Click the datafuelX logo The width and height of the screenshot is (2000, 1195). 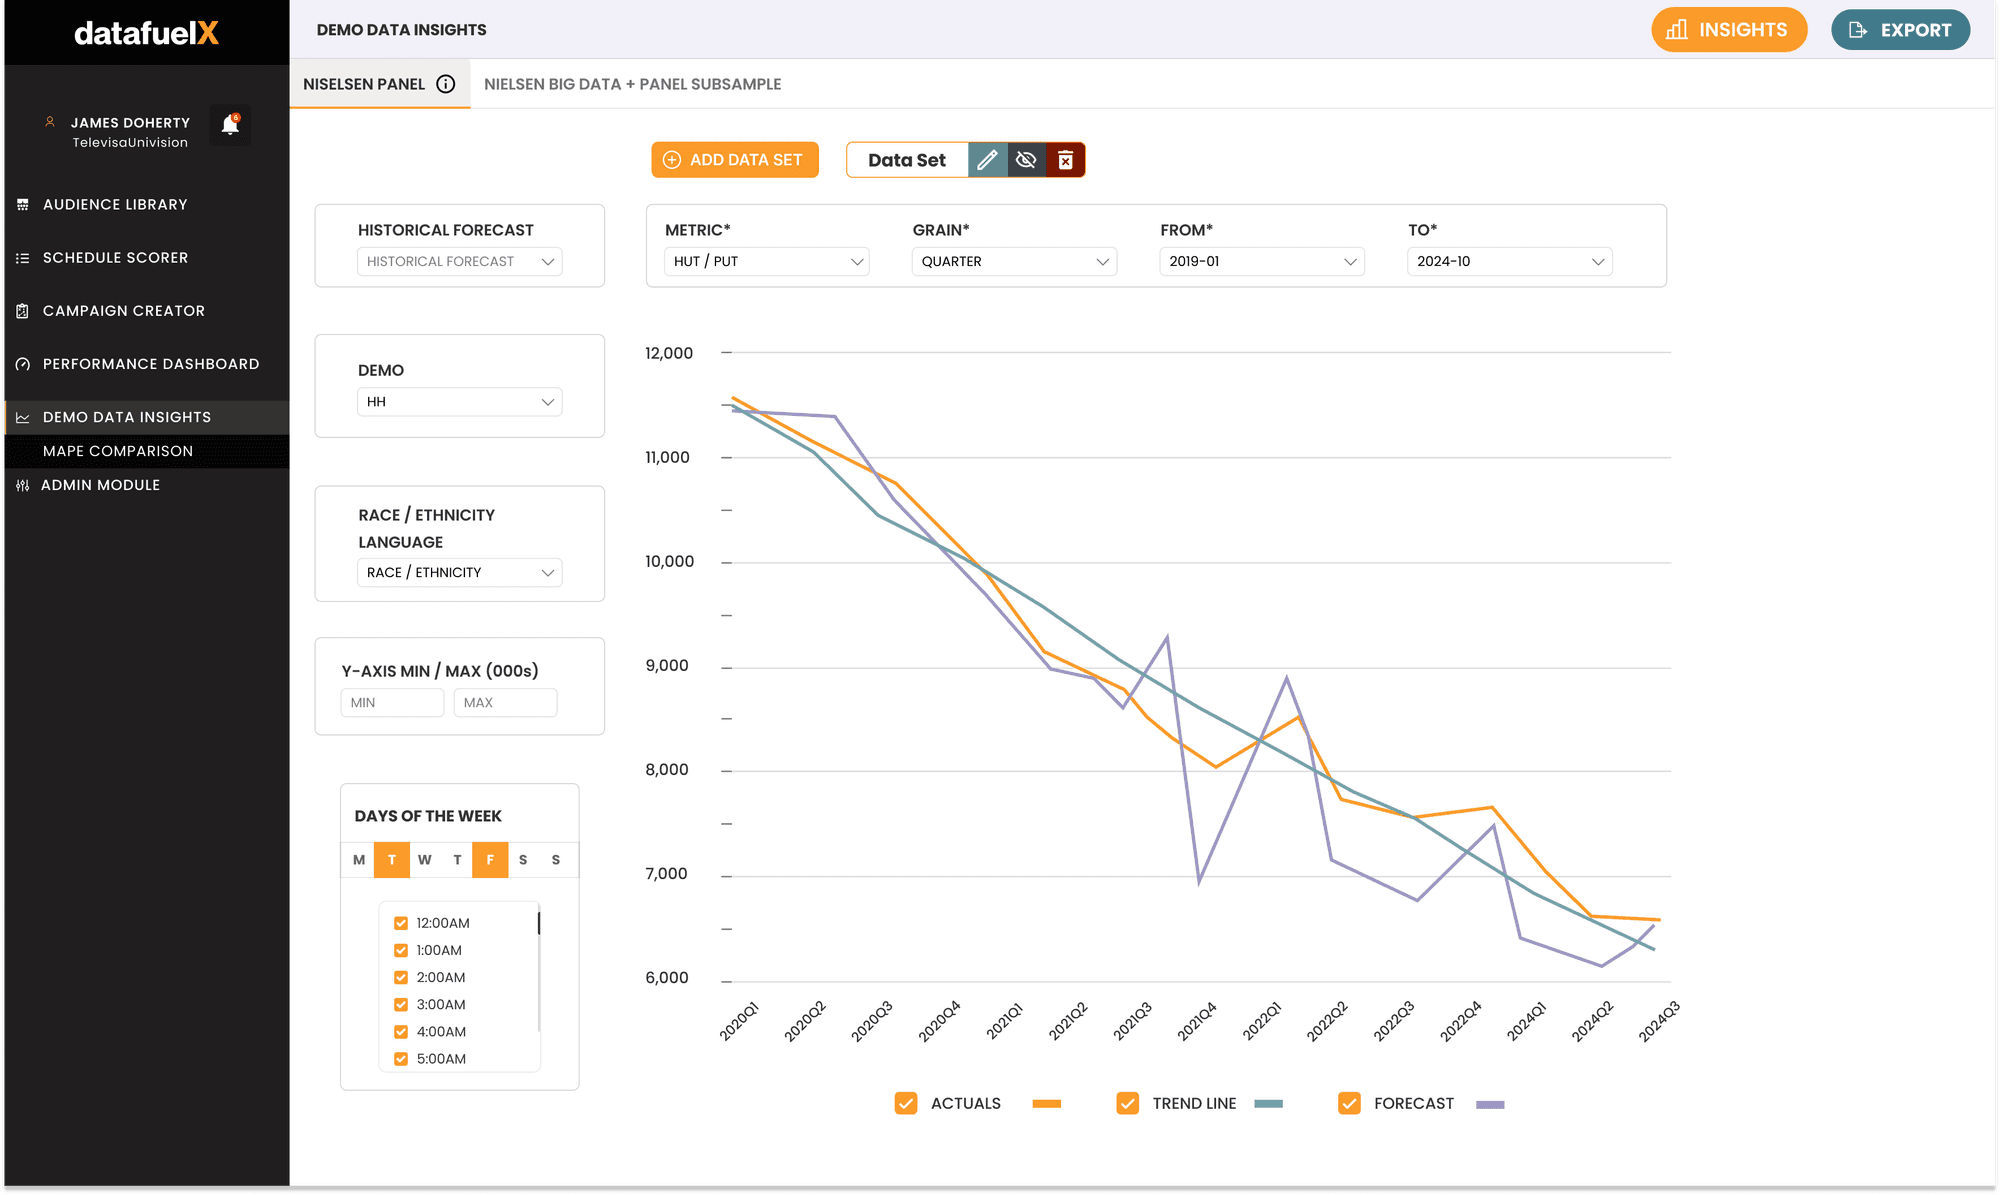[146, 33]
